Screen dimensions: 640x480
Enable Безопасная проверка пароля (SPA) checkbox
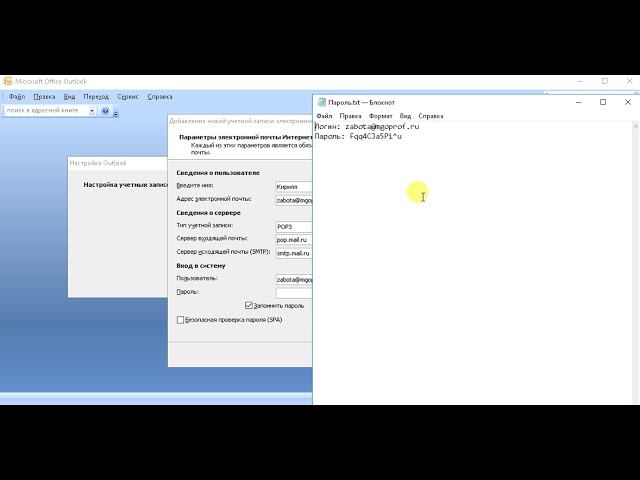tap(180, 320)
